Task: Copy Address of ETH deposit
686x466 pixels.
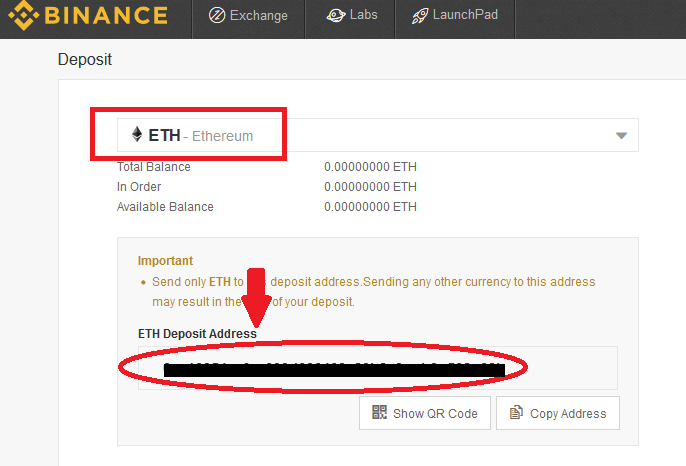Action: [x=558, y=413]
